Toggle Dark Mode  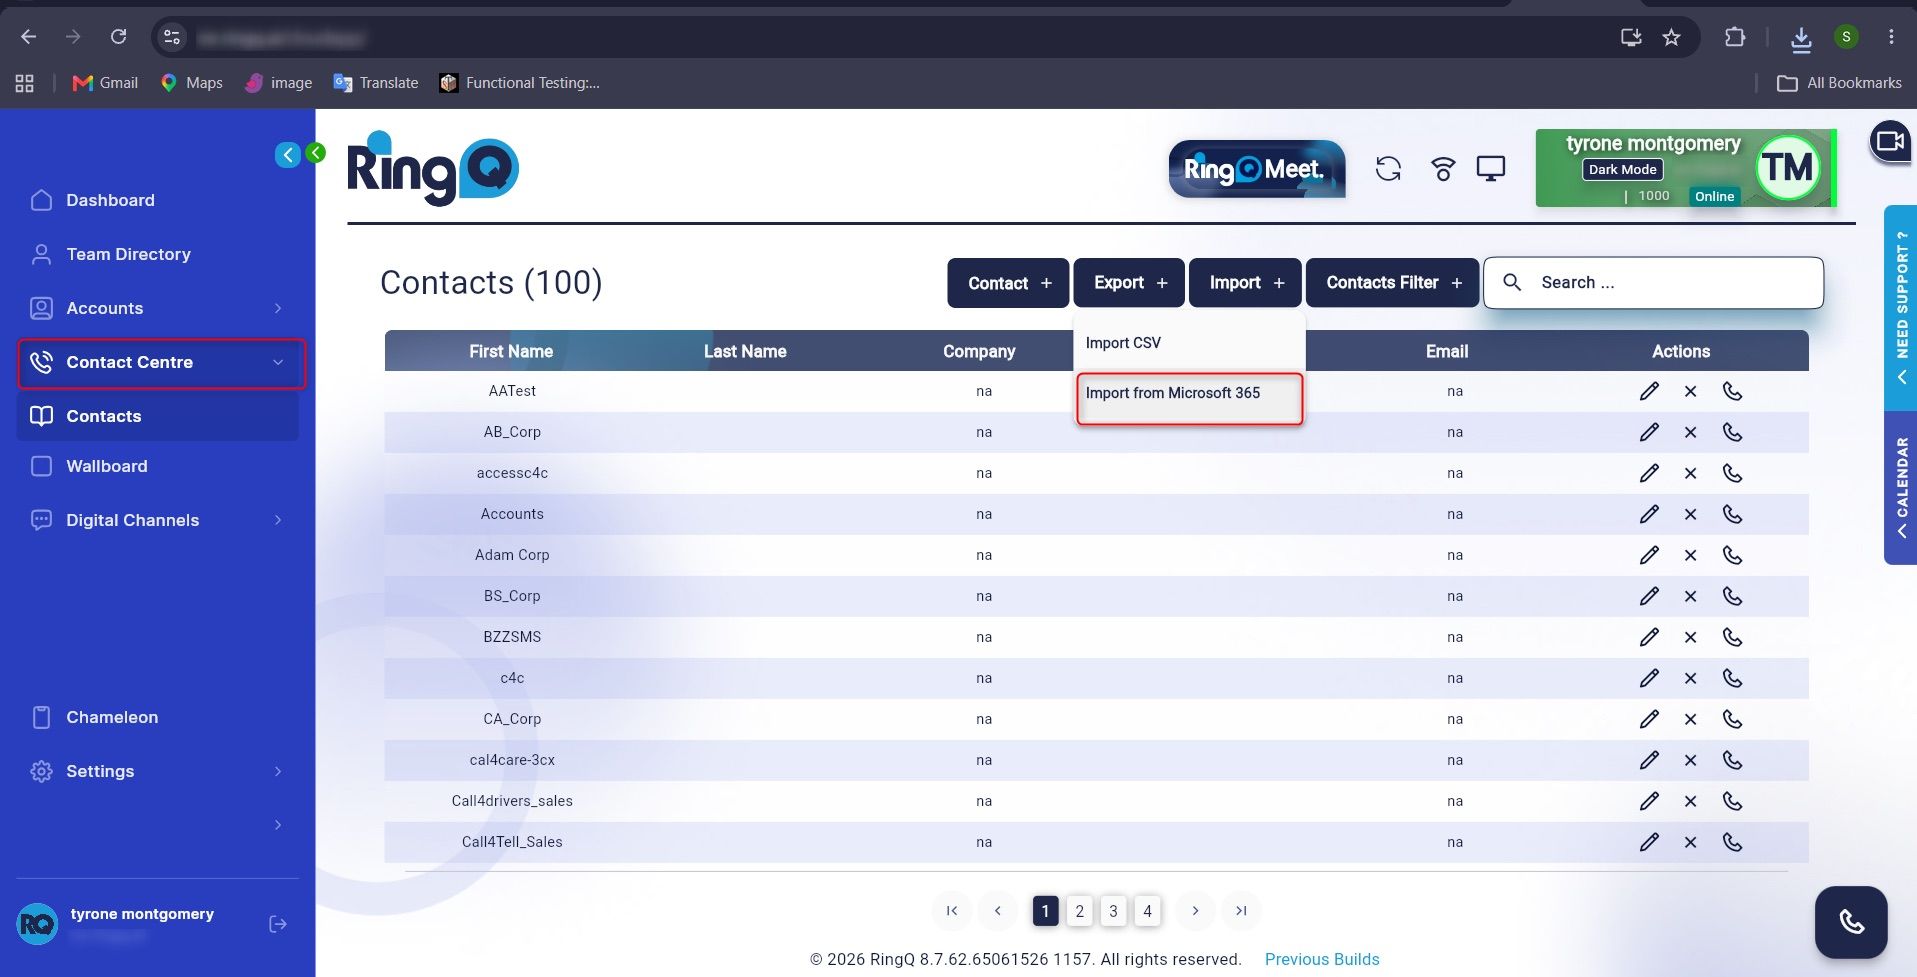pos(1622,170)
